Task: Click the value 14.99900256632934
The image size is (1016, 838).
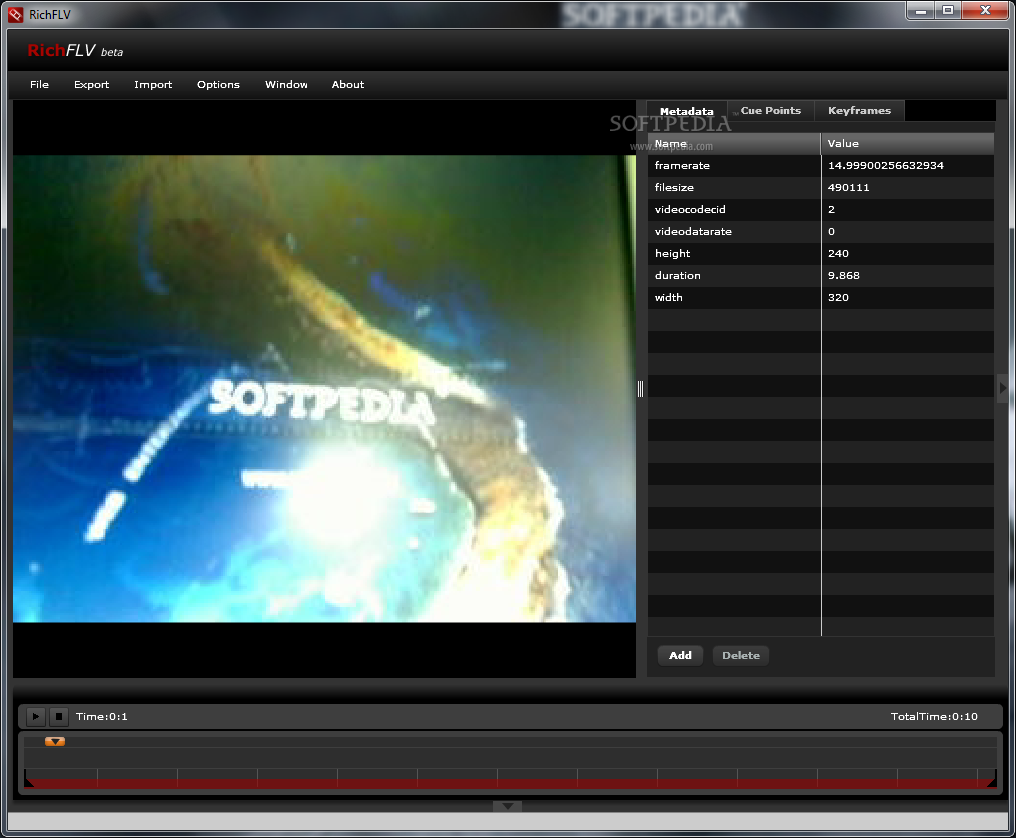Action: pyautogui.click(x=886, y=165)
